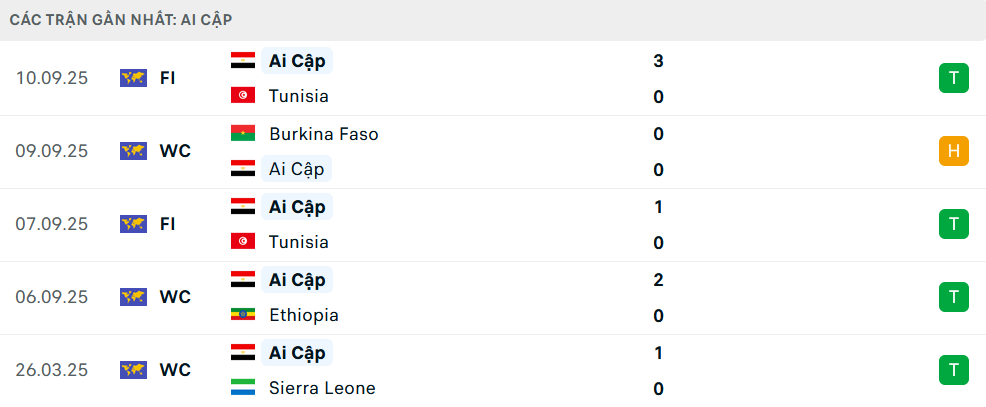Click highlighted Ai Cập in 06.09.25 match
Image resolution: width=986 pixels, height=407 pixels.
click(x=297, y=279)
